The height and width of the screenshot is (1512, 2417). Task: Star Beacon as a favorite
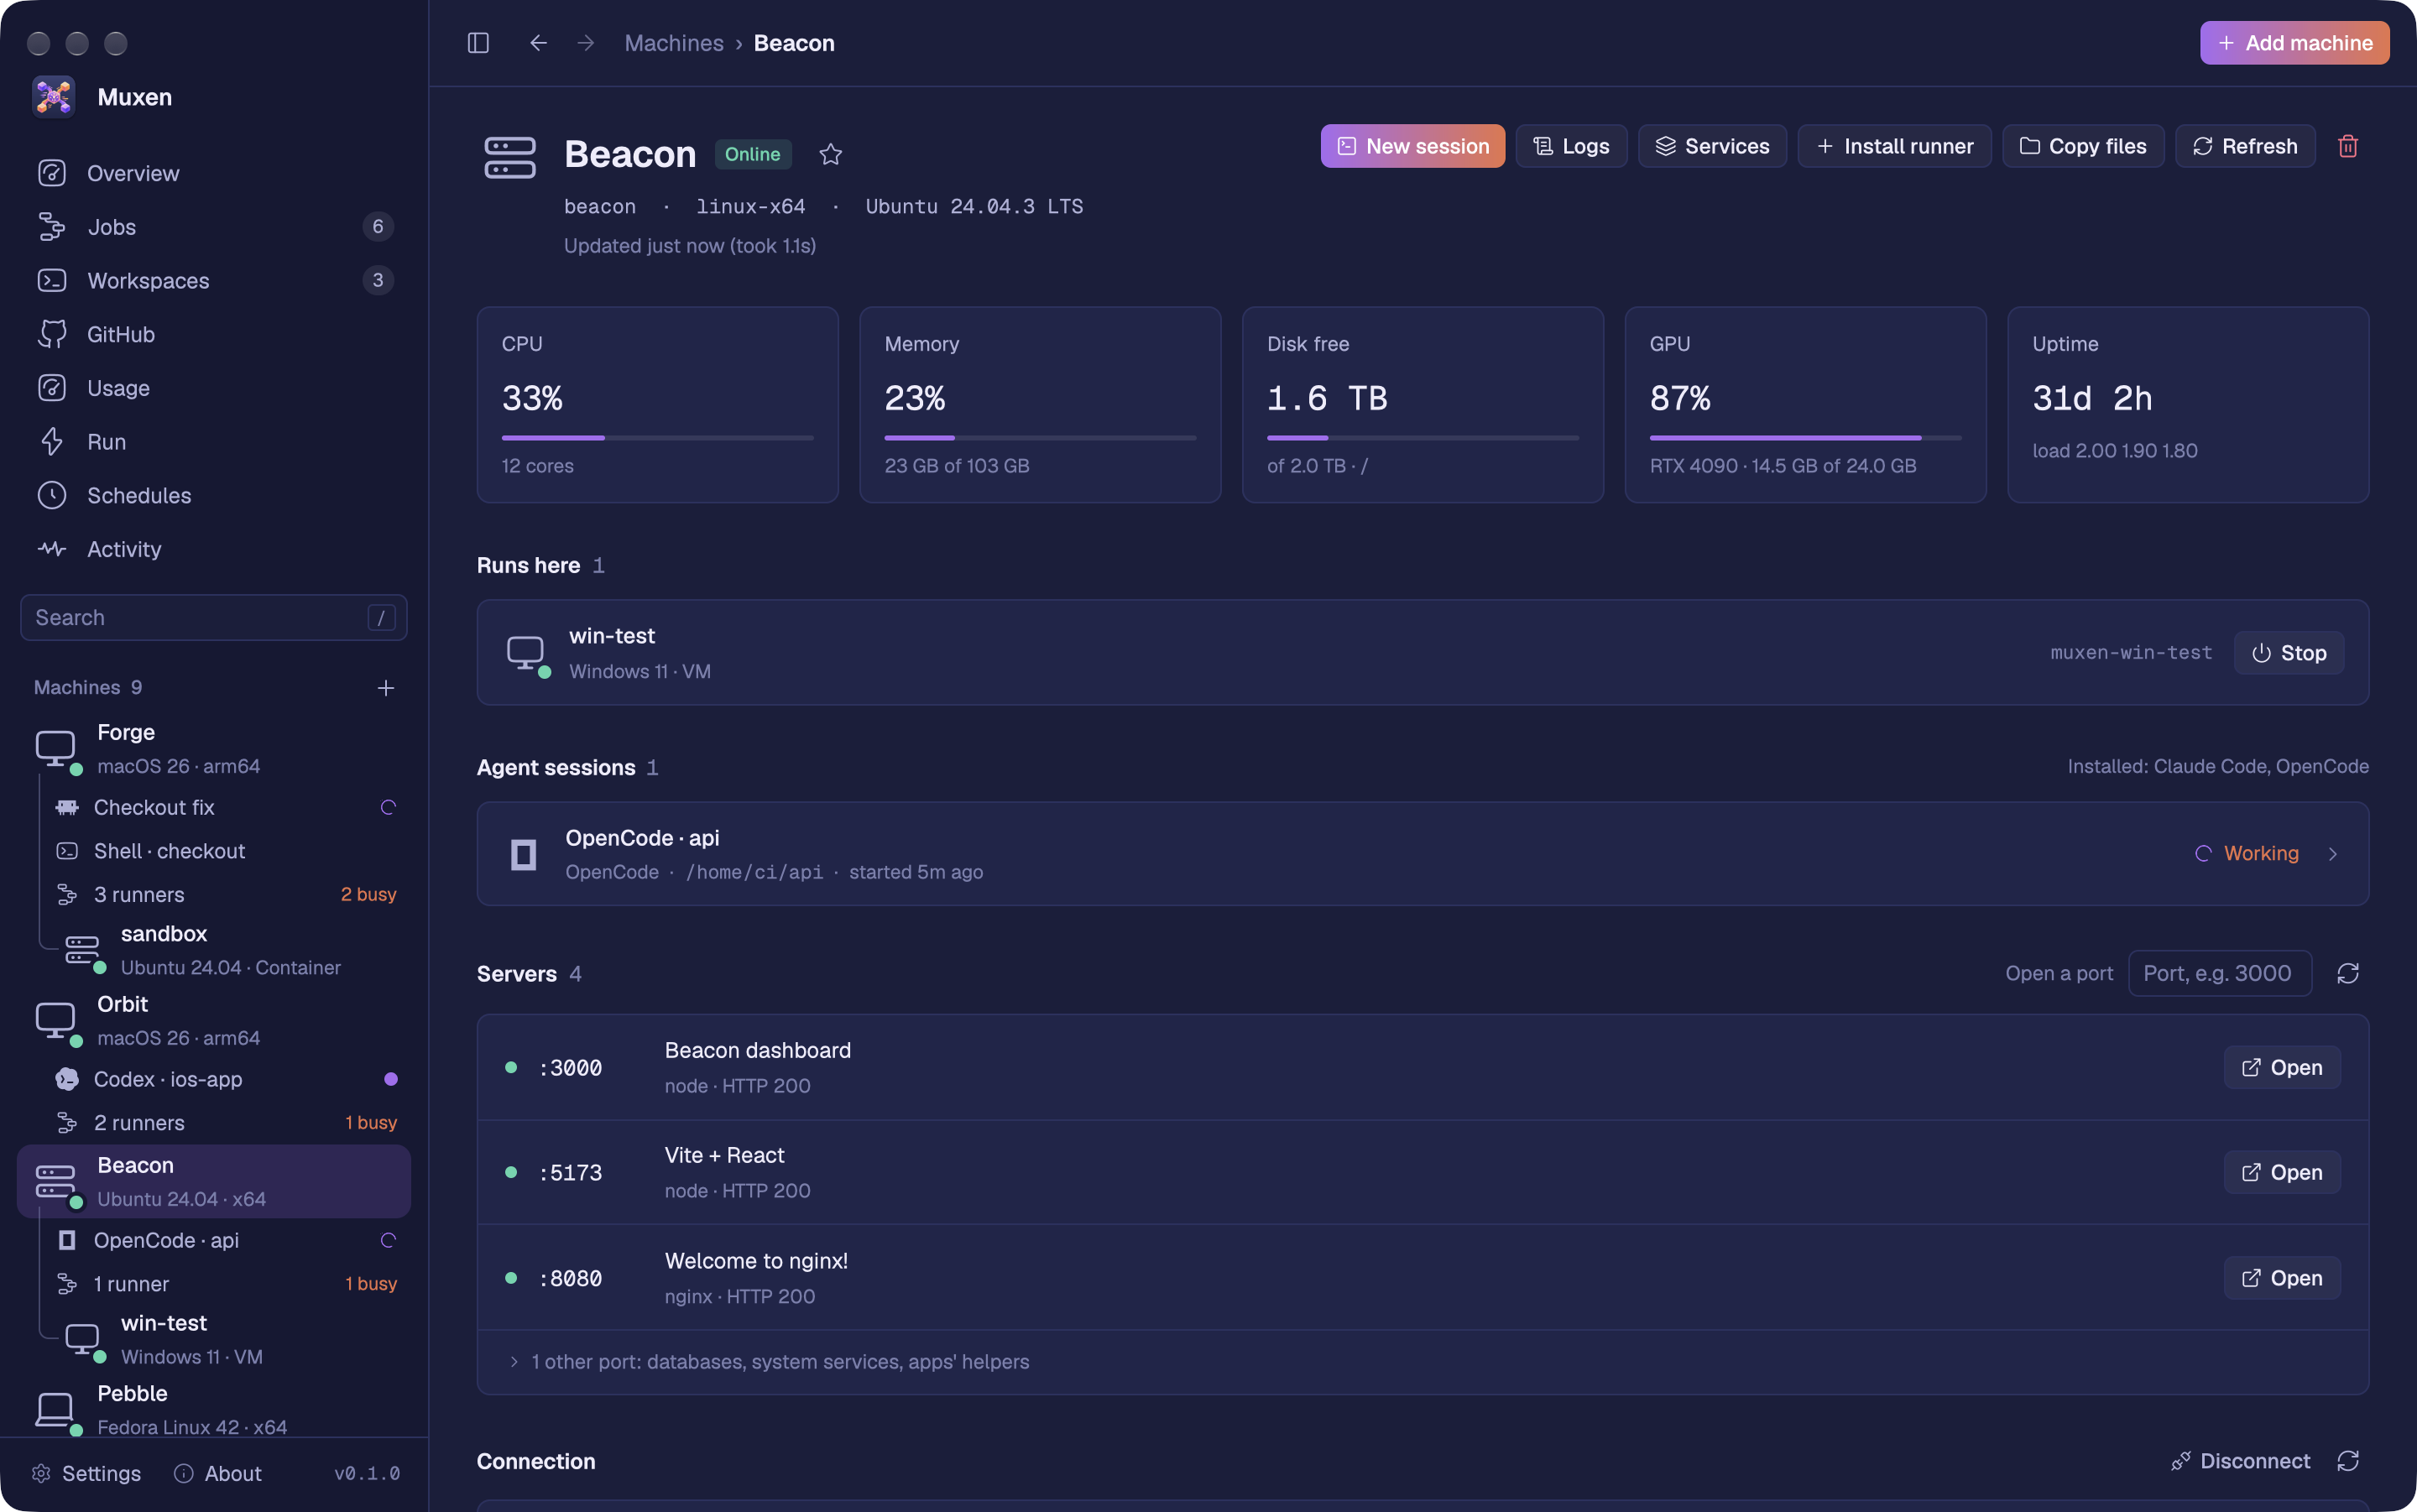click(x=830, y=154)
